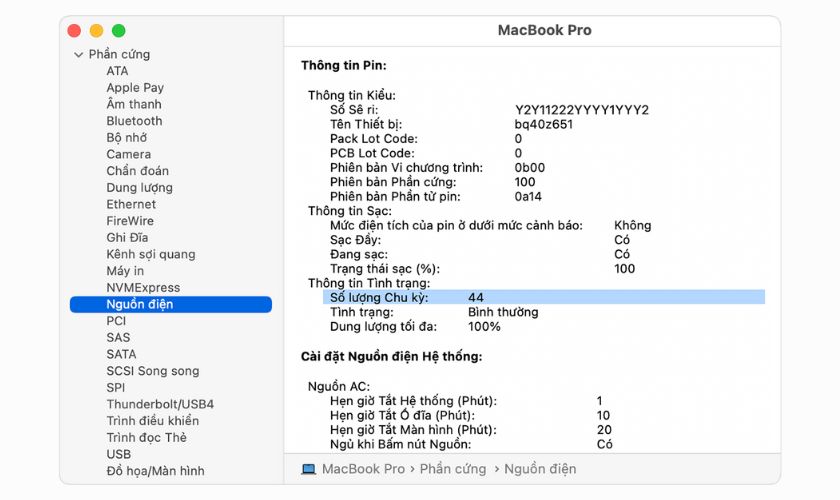Select SCSI Song song in the sidebar

(153, 371)
